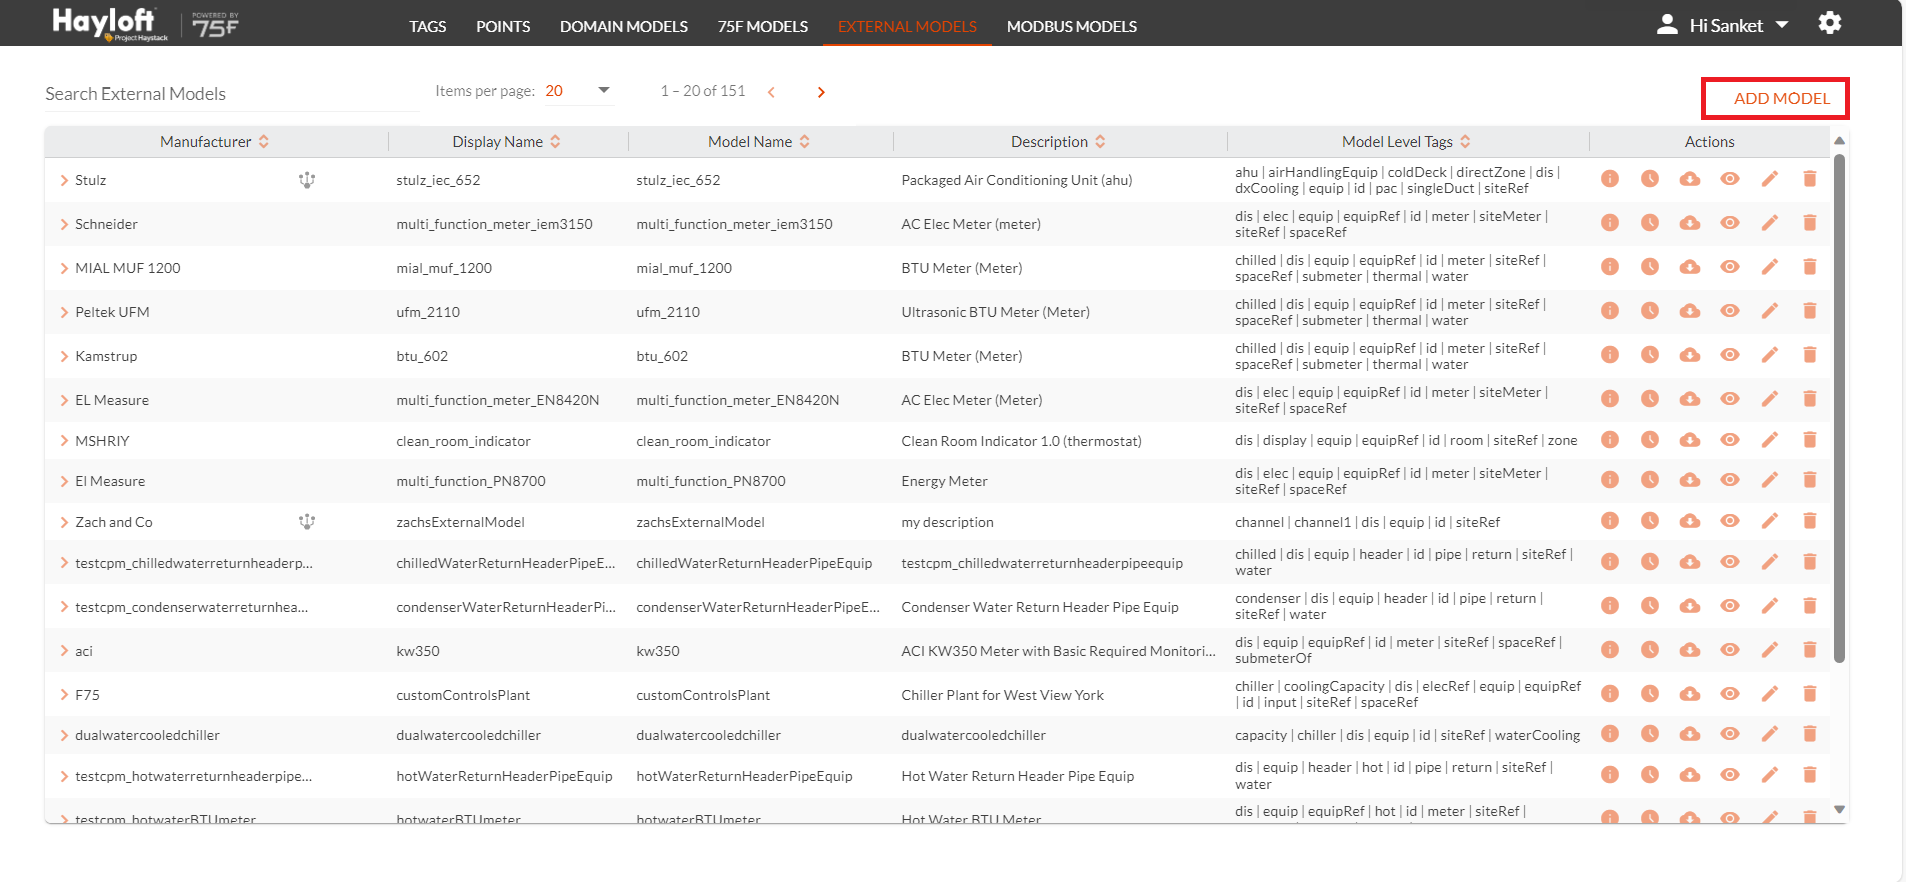Screen dimensions: 1906x882
Task: Delete trash for chilledWaterReturnHeaderPipeEquip row
Action: tap(1810, 562)
